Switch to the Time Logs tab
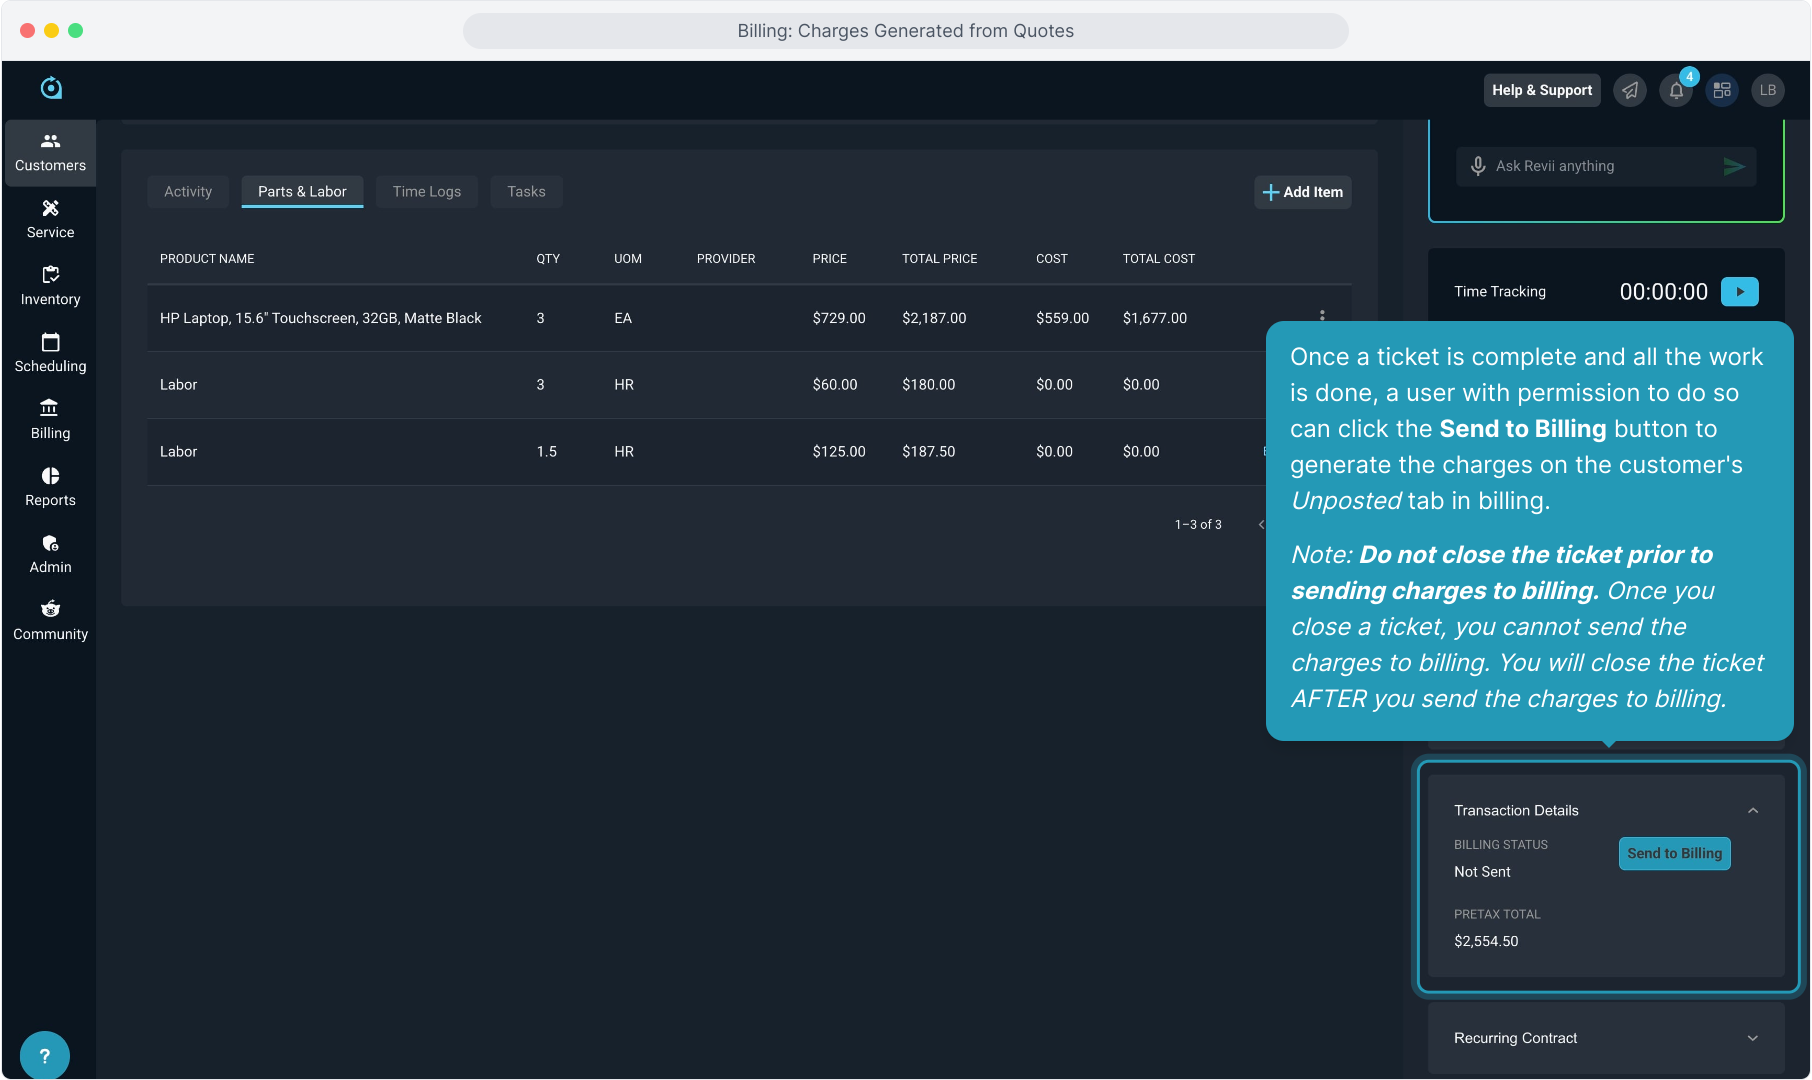Screen dimensions: 1812x1080 (427, 192)
